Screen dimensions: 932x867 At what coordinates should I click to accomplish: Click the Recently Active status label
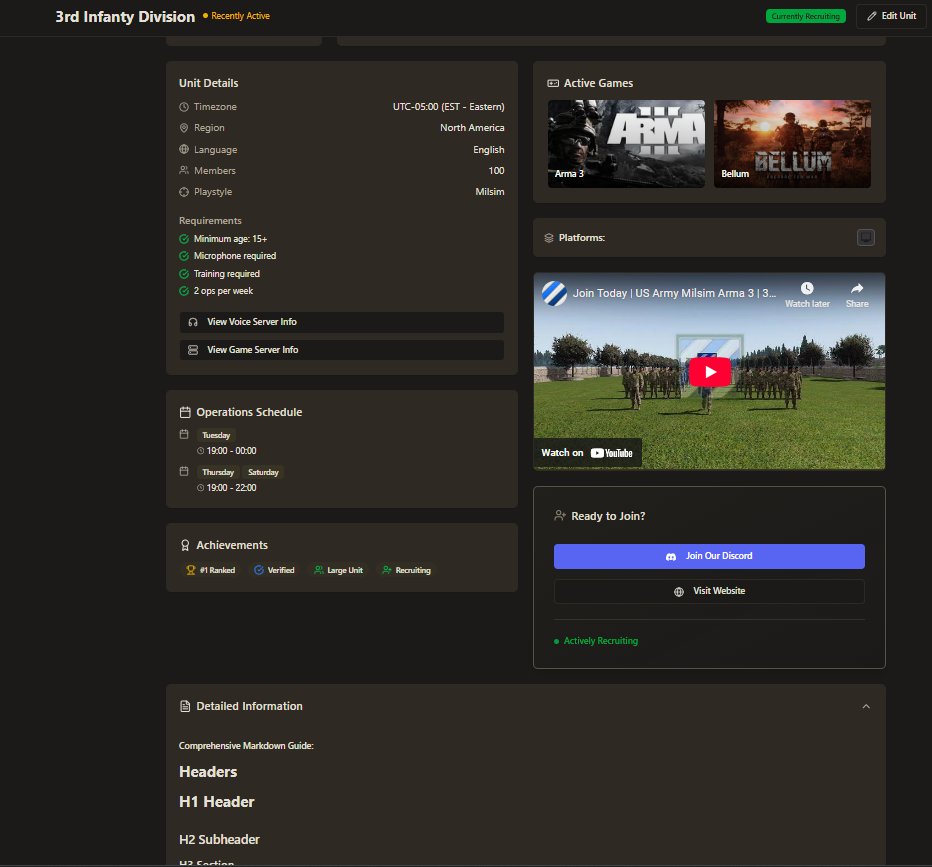[x=240, y=16]
